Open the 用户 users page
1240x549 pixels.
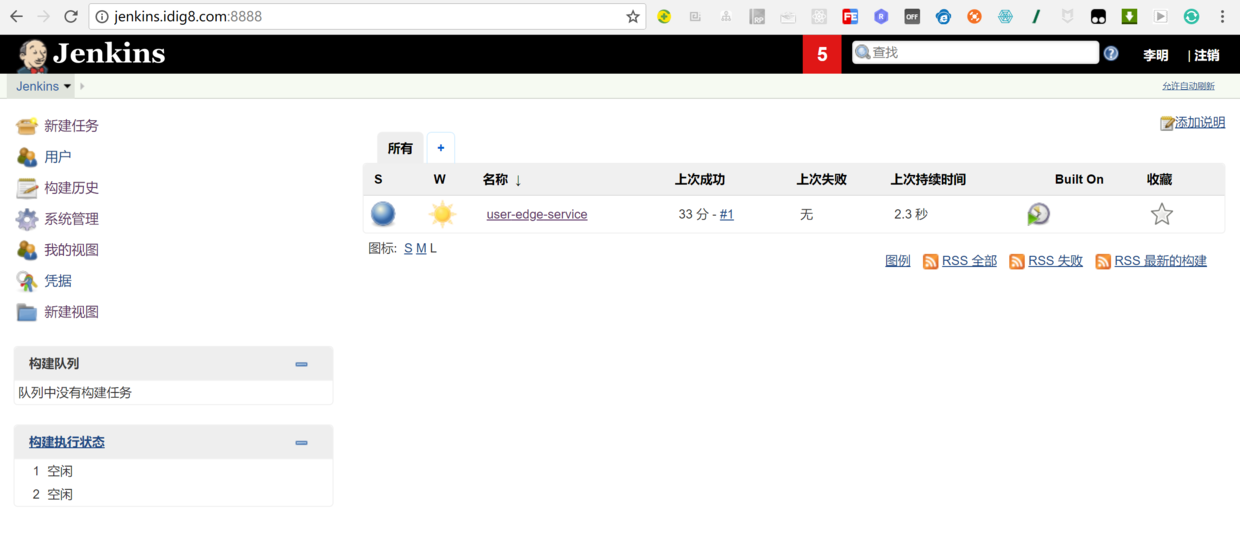pyautogui.click(x=58, y=157)
